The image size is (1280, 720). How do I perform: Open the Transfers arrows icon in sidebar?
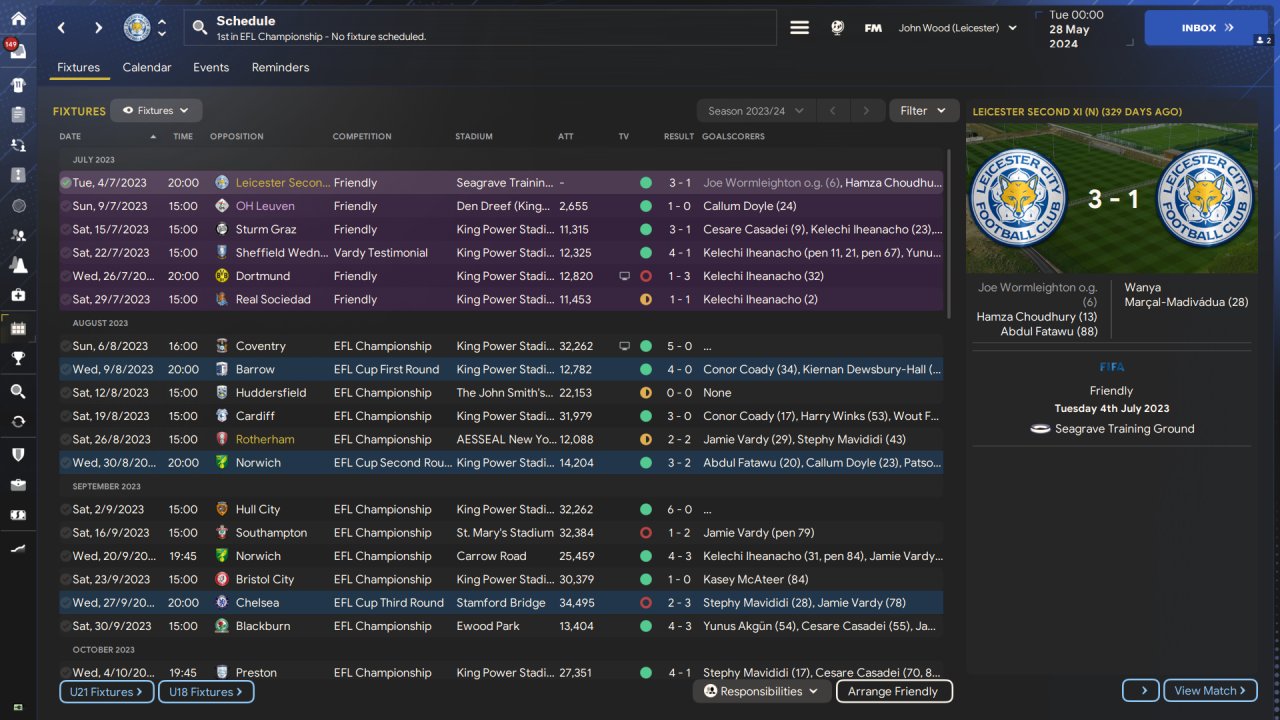coord(18,421)
